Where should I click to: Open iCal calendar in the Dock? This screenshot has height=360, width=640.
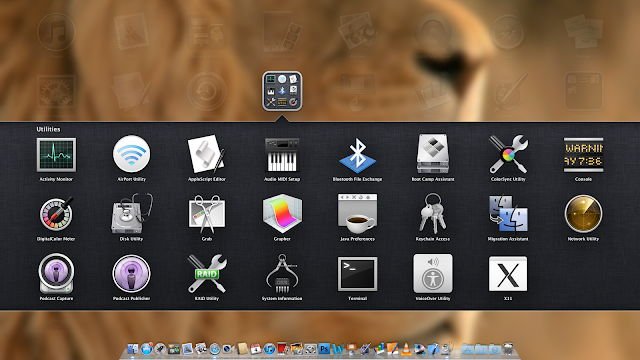256,349
